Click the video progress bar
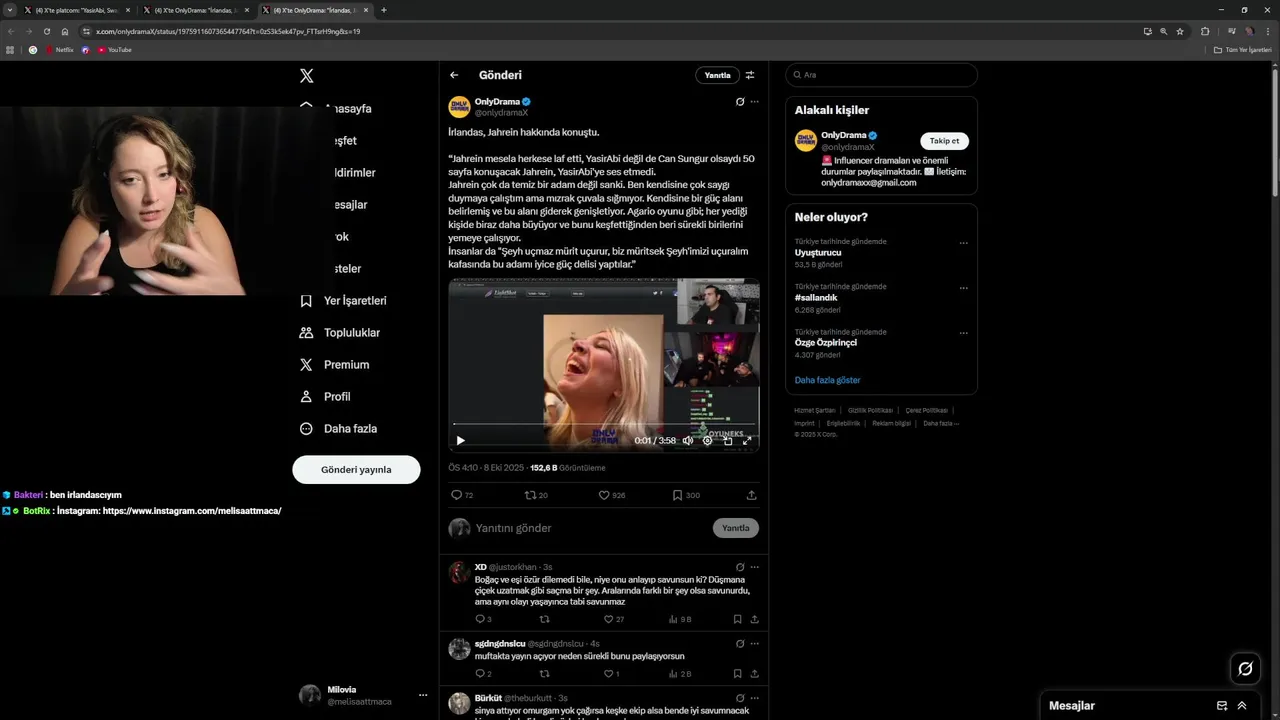This screenshot has height=720, width=1280. click(604, 425)
